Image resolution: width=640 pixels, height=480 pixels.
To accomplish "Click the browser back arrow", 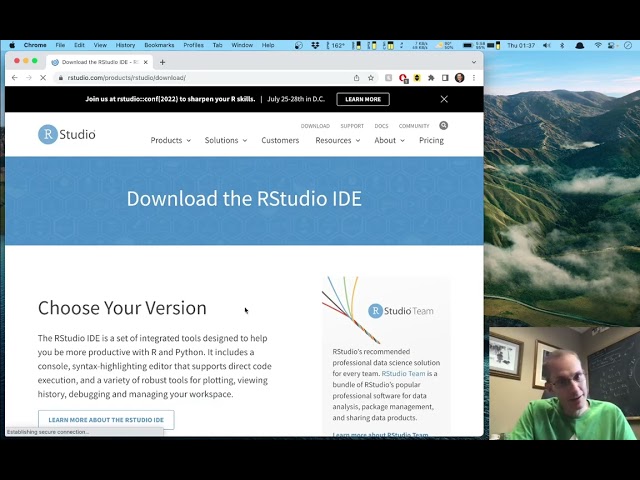I will 15,78.
